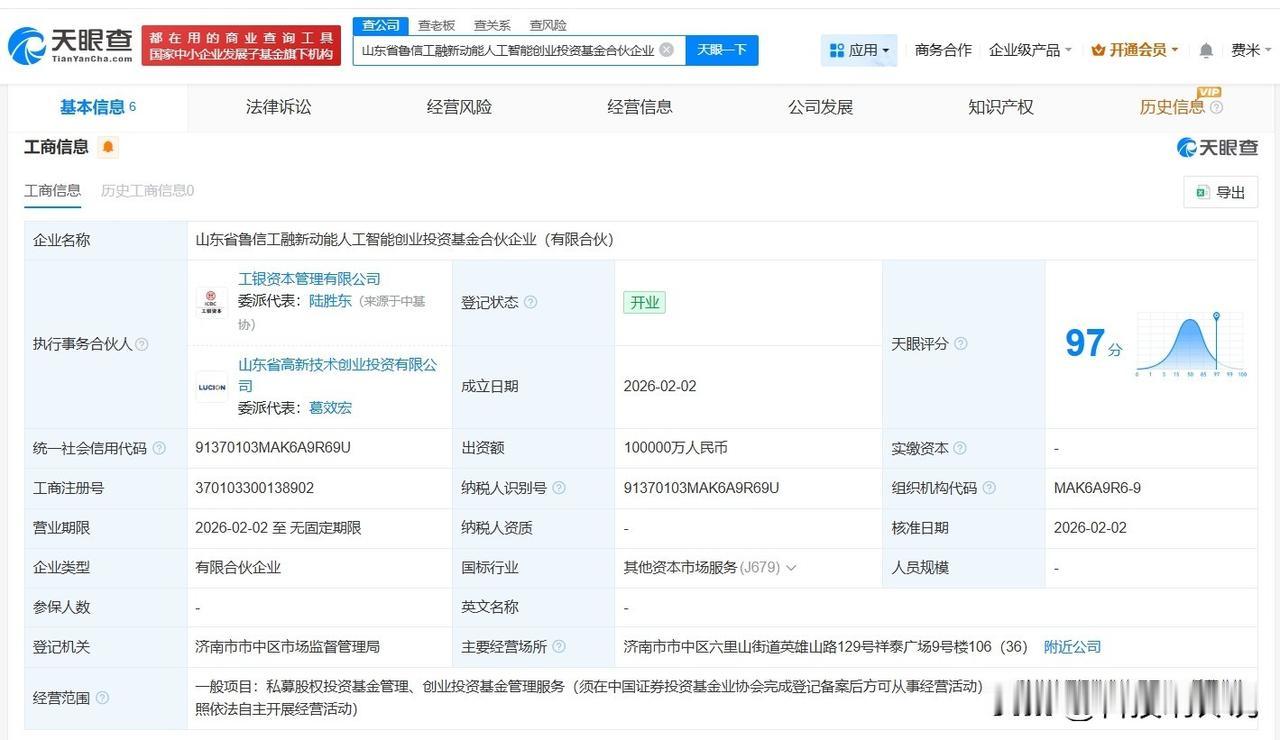Screen dimensions: 1280x740
Task: Click the help icon next to 实缴资本
Action: point(961,448)
